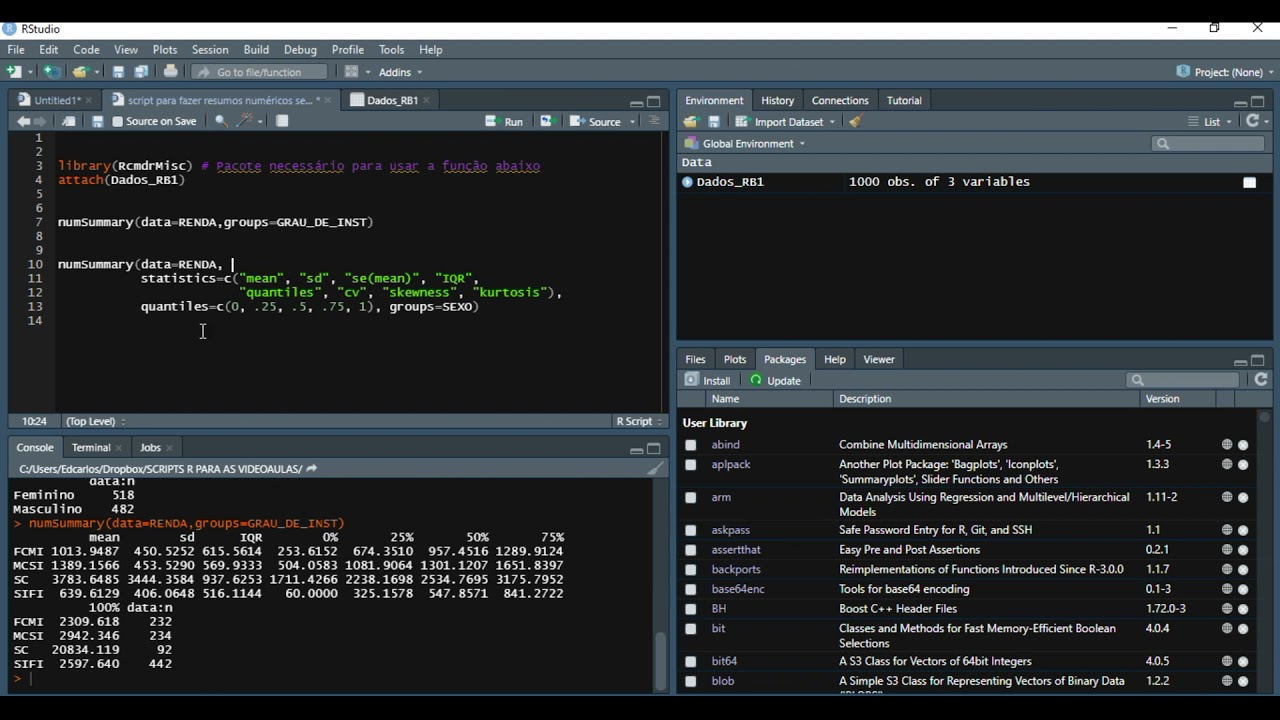1280x720 pixels.
Task: Print the current file
Action: 171,72
